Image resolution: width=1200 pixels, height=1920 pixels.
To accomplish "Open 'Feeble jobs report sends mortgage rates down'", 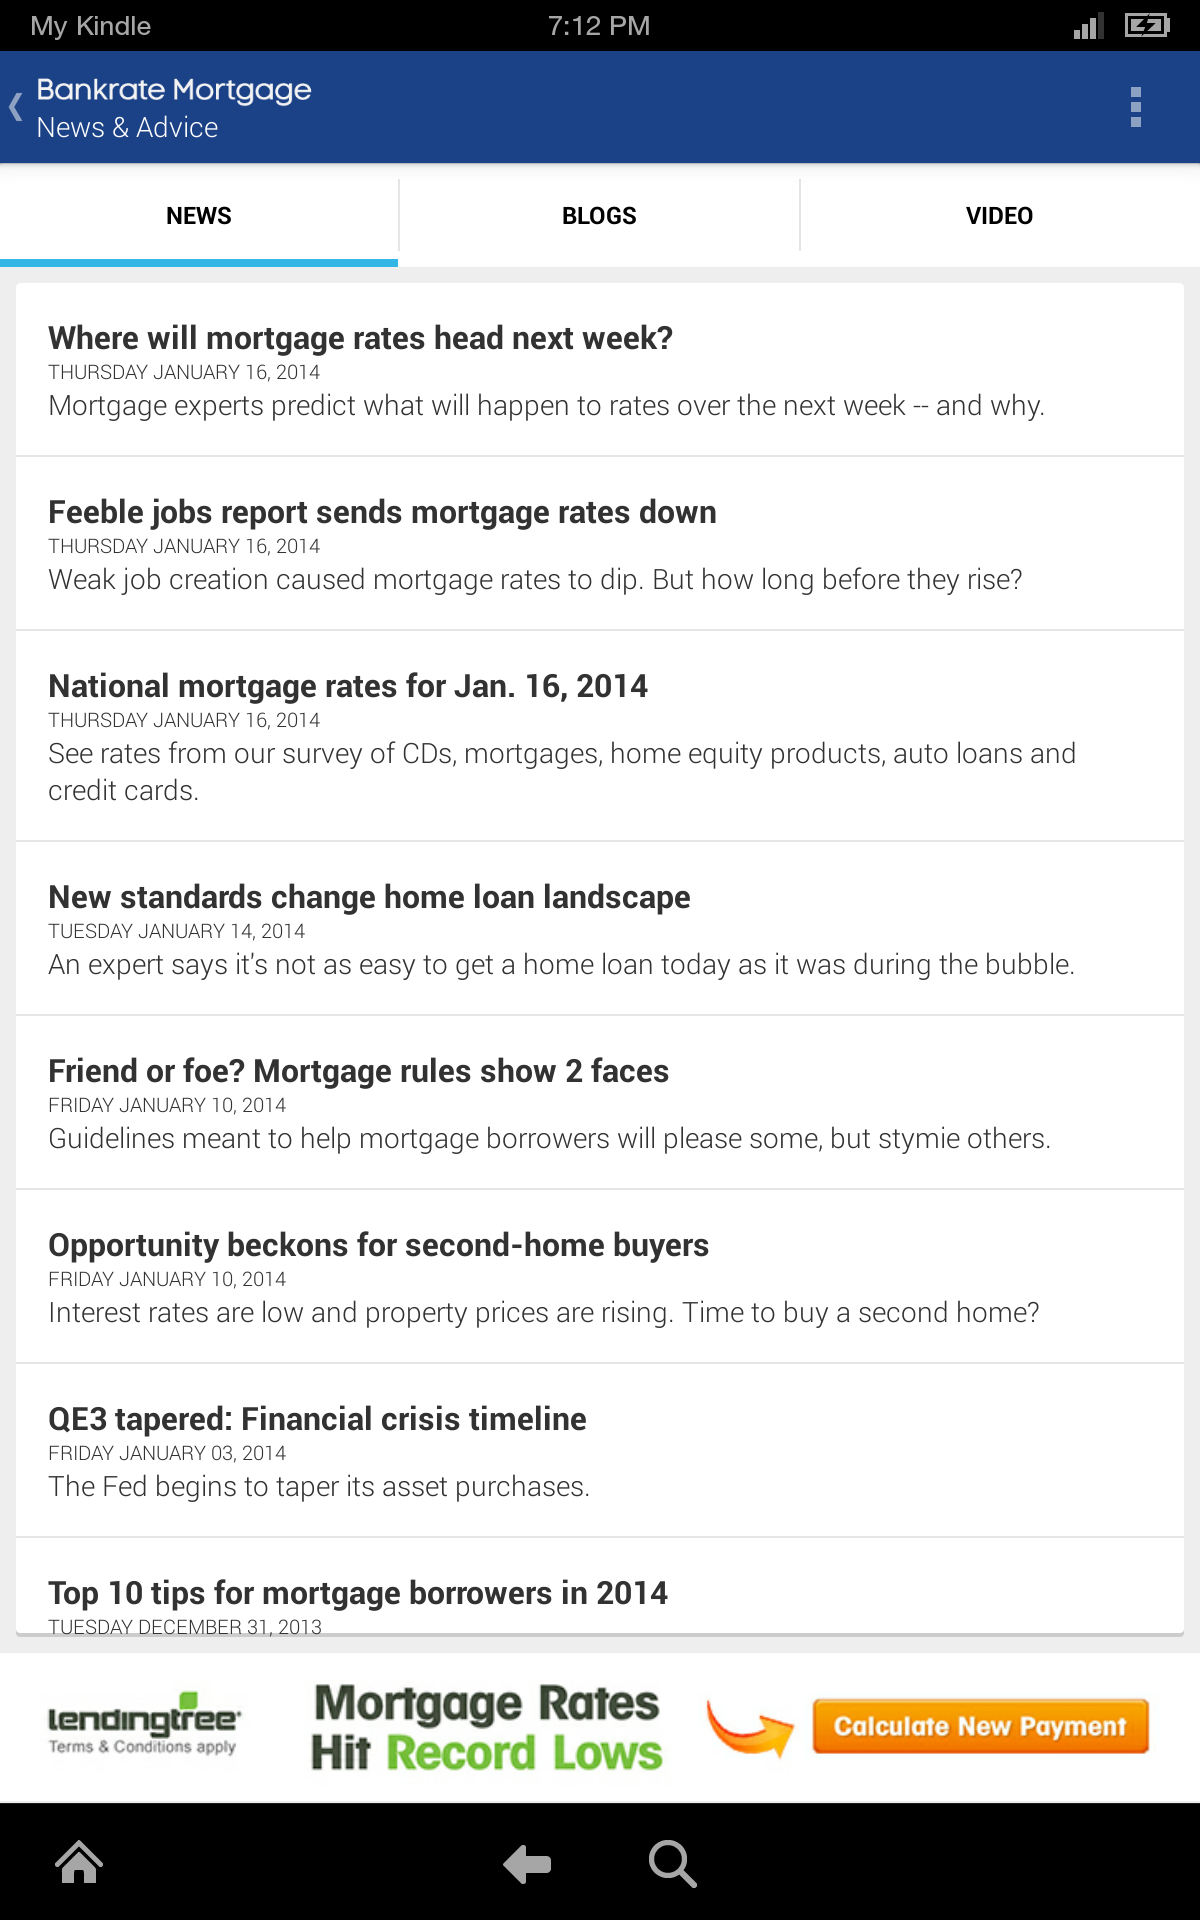I will 382,513.
